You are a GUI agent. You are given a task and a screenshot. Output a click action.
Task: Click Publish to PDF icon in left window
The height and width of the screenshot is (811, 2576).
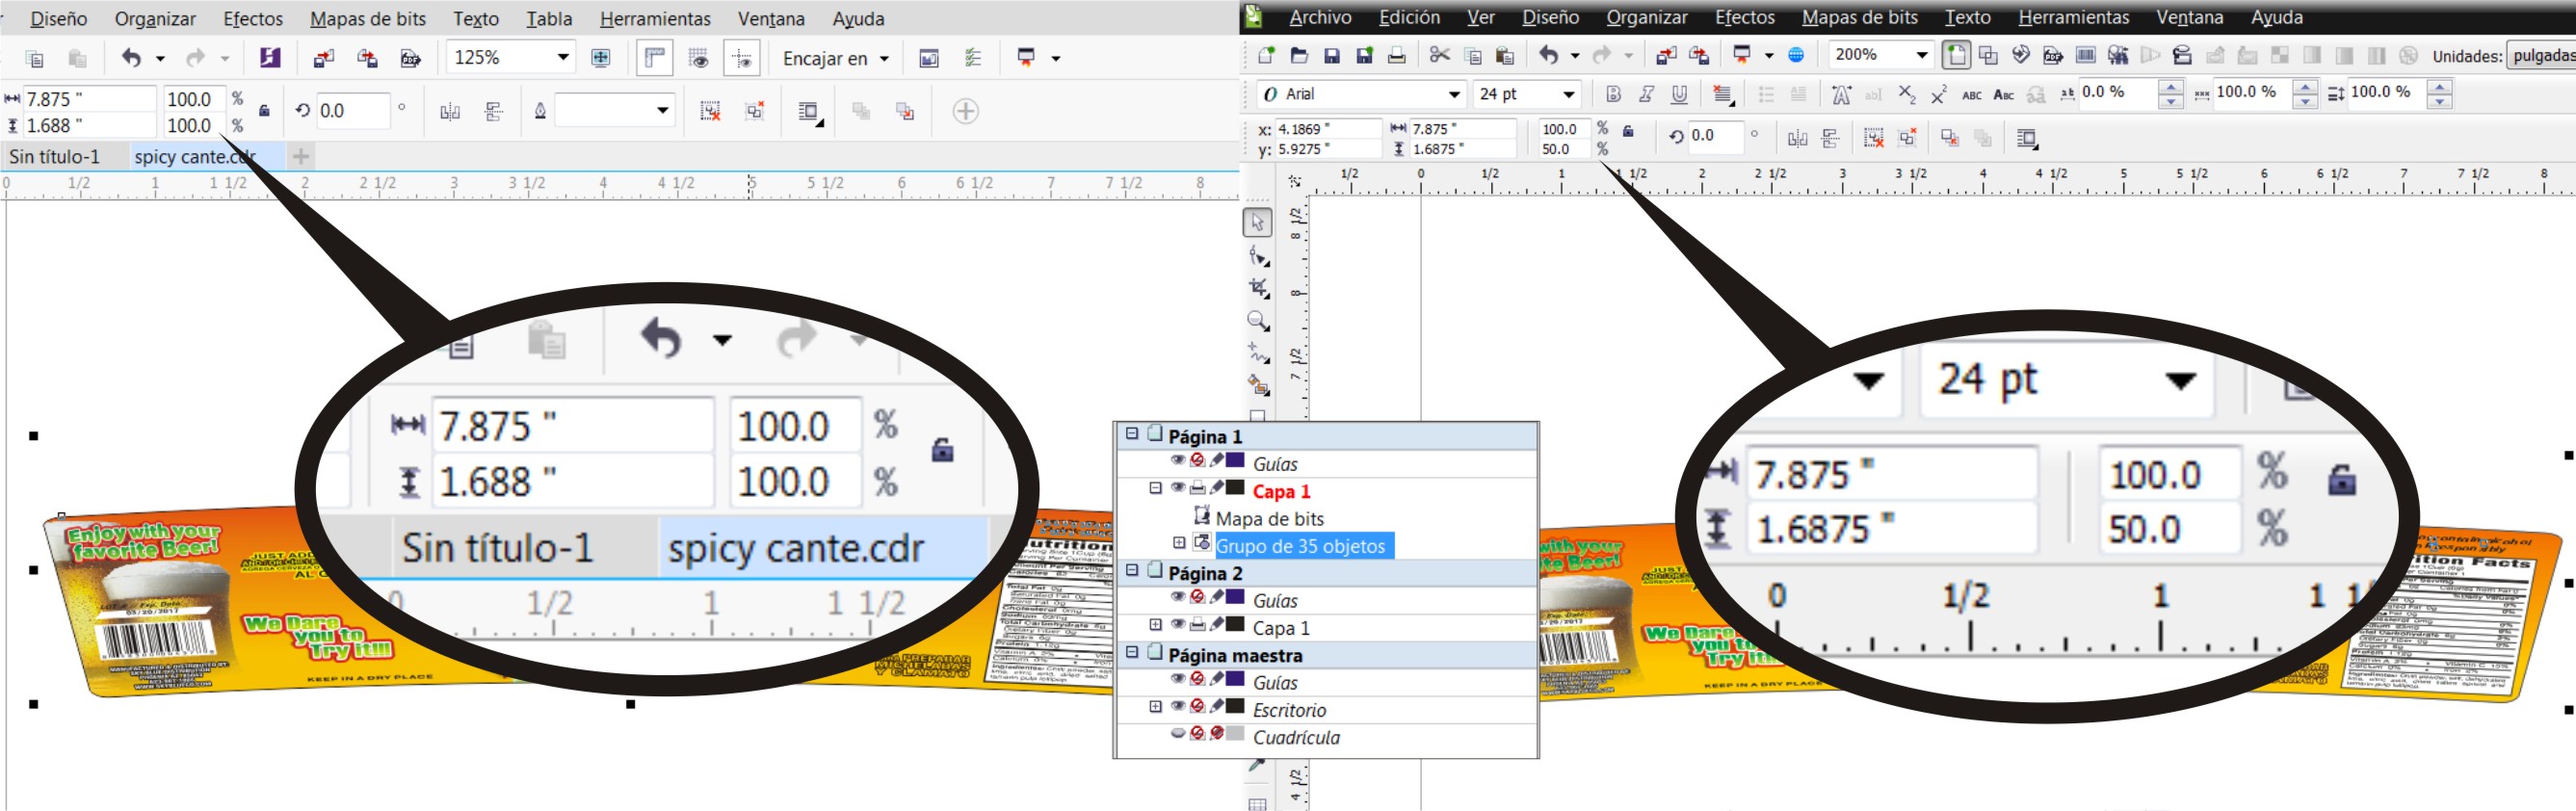point(410,58)
